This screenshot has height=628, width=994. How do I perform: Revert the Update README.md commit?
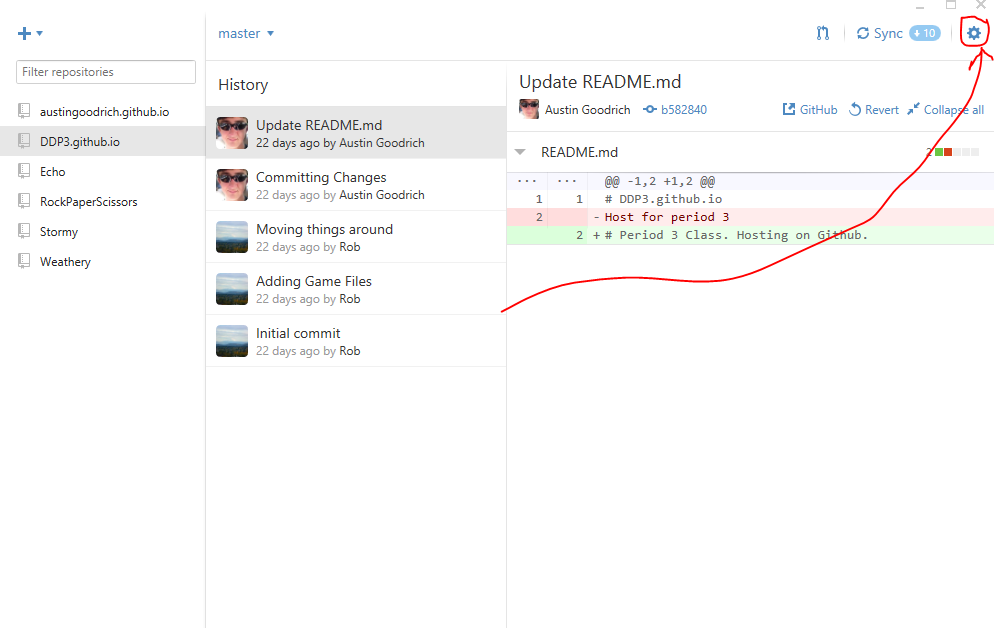(x=874, y=110)
